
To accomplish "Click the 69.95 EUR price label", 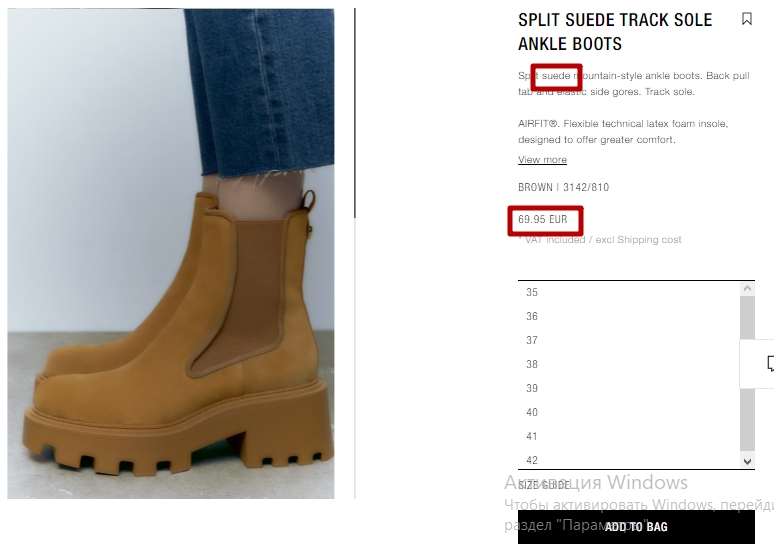I will coord(542,219).
